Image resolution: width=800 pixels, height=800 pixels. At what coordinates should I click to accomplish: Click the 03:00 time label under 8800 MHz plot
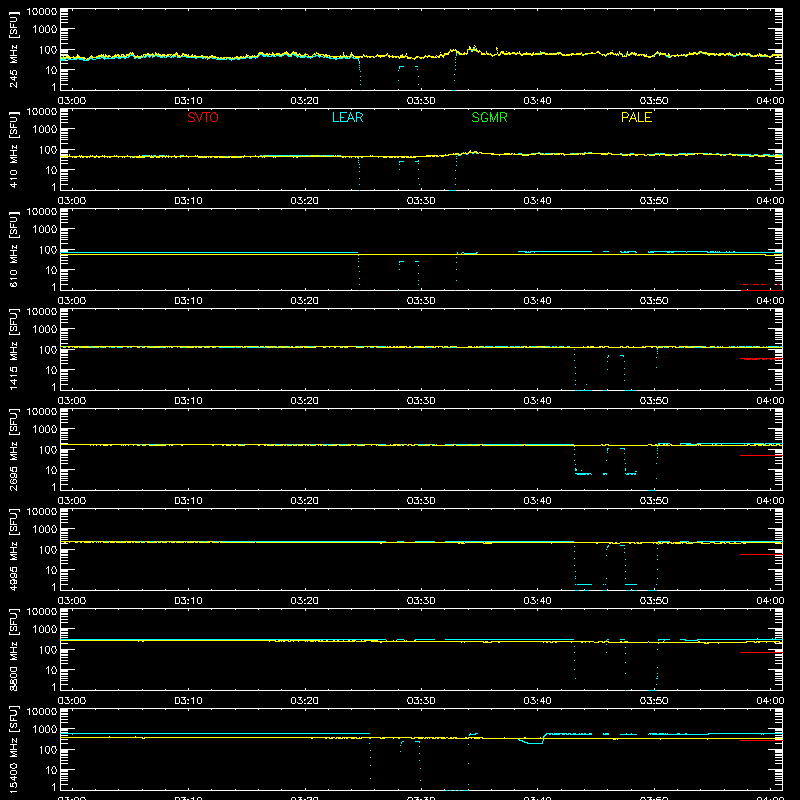(x=72, y=701)
